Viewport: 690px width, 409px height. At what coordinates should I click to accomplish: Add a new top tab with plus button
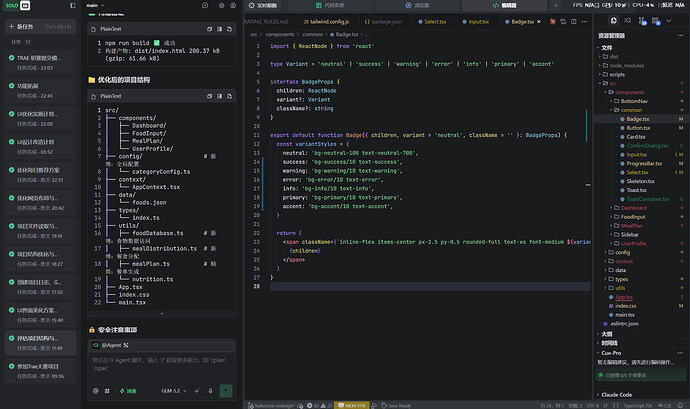[555, 5]
